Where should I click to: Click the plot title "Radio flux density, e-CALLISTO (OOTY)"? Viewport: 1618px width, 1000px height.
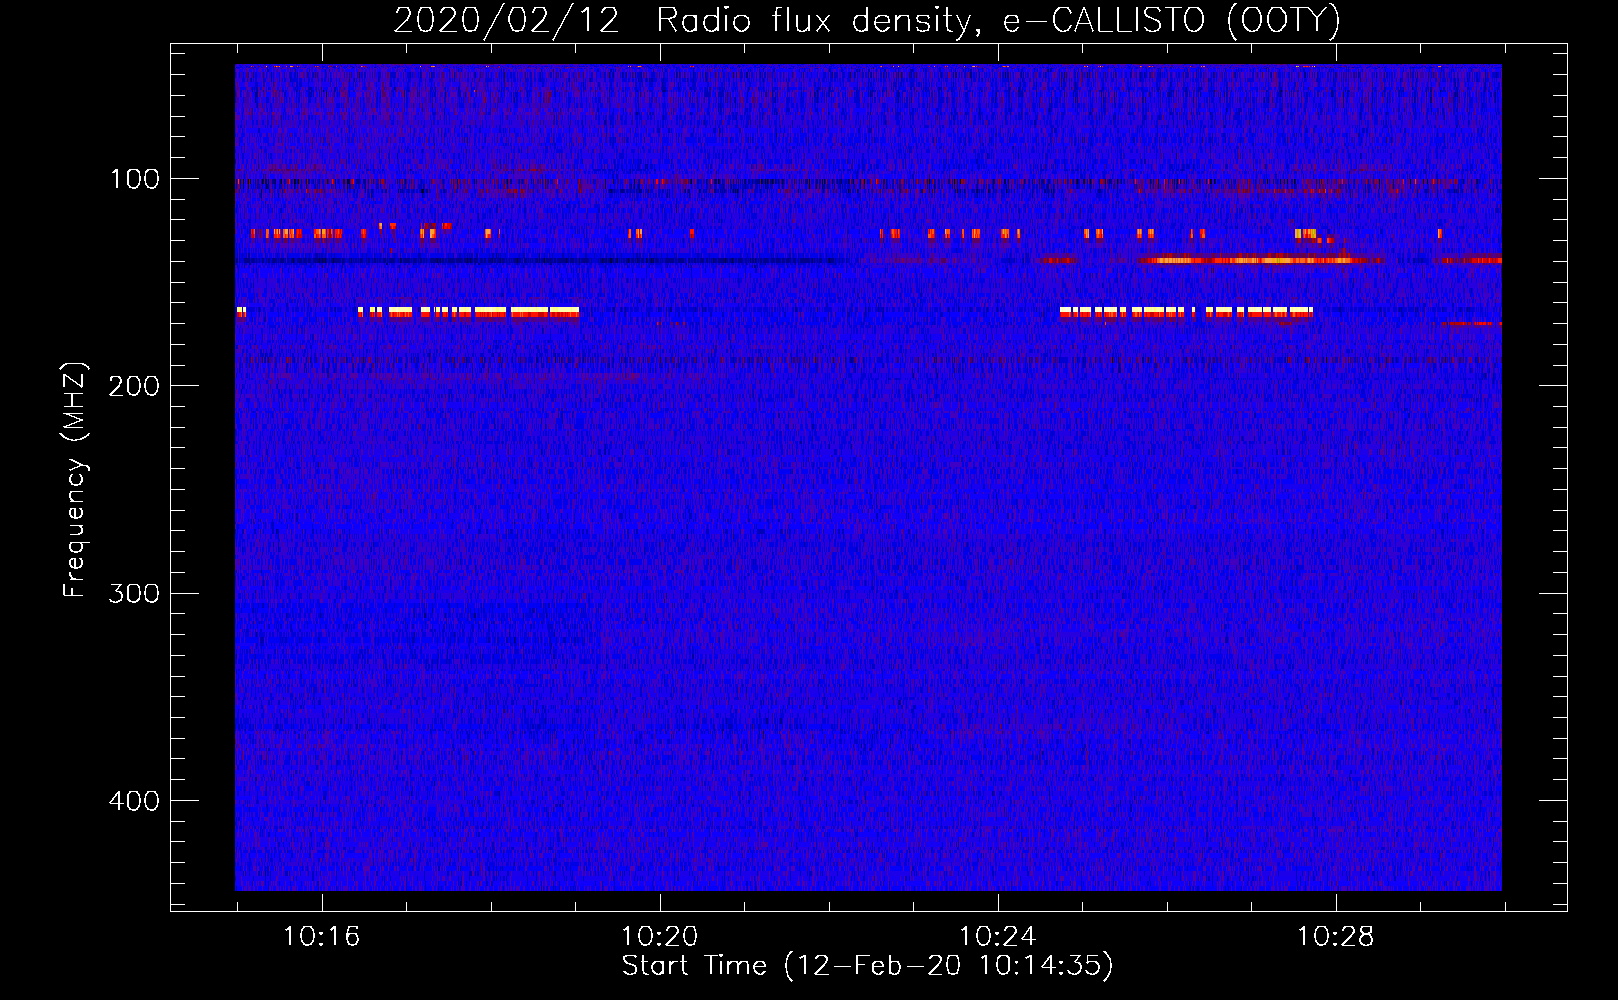pyautogui.click(x=998, y=21)
